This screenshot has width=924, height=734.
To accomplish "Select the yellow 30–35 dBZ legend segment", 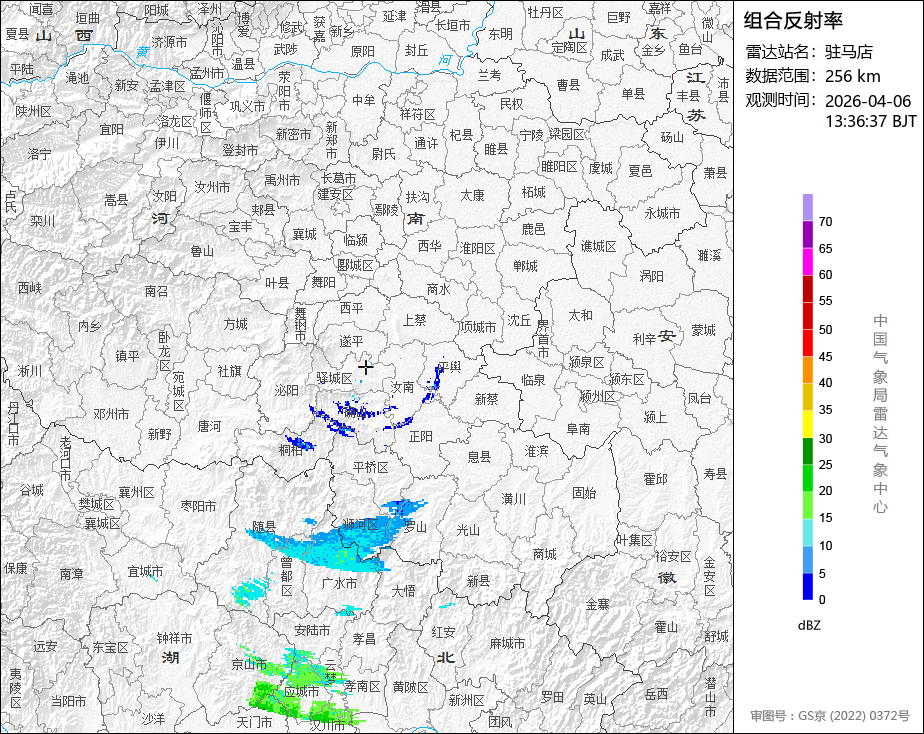I will point(807,424).
